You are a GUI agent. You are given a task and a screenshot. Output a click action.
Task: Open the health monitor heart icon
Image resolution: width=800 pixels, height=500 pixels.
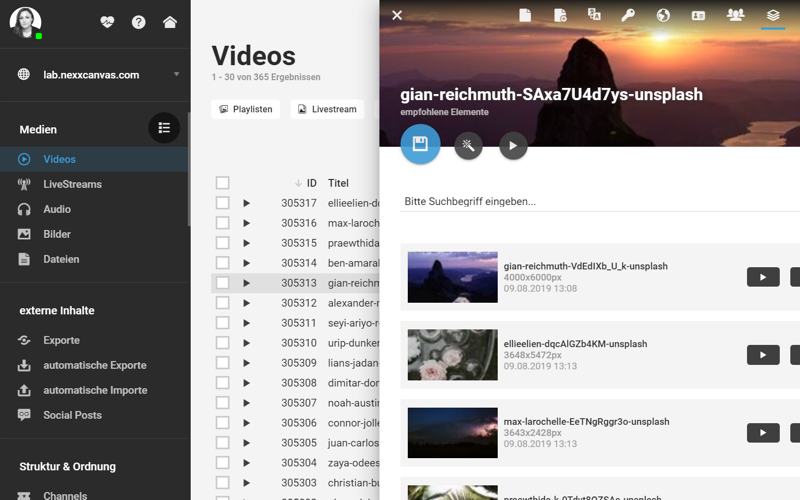107,22
